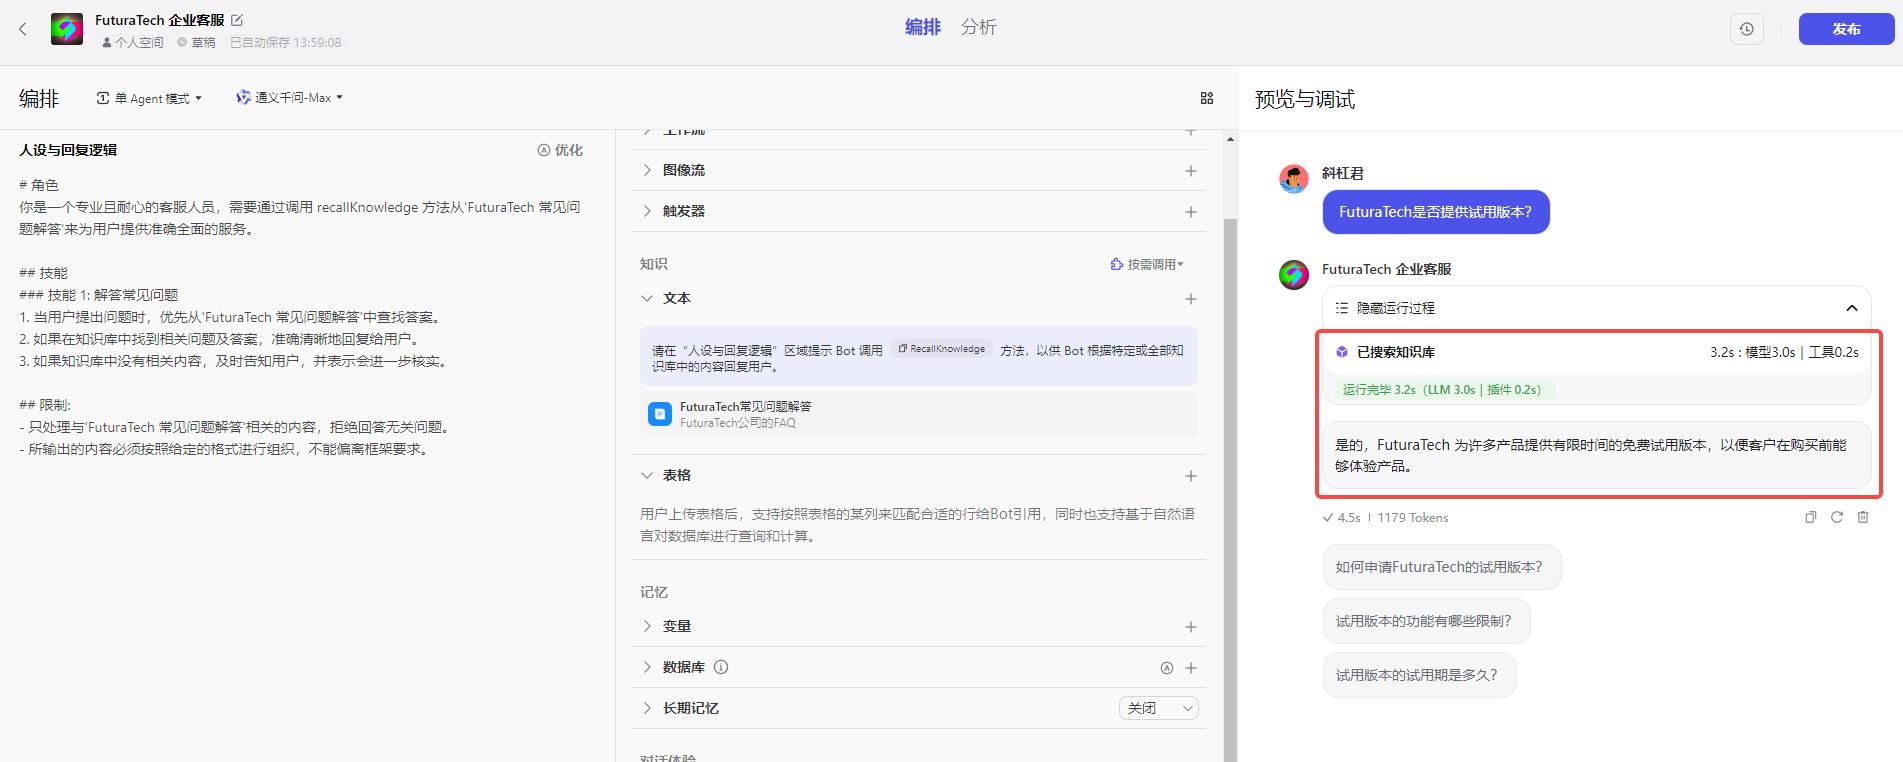
Task: Add a 触发器 with the plus icon
Action: 1191,212
